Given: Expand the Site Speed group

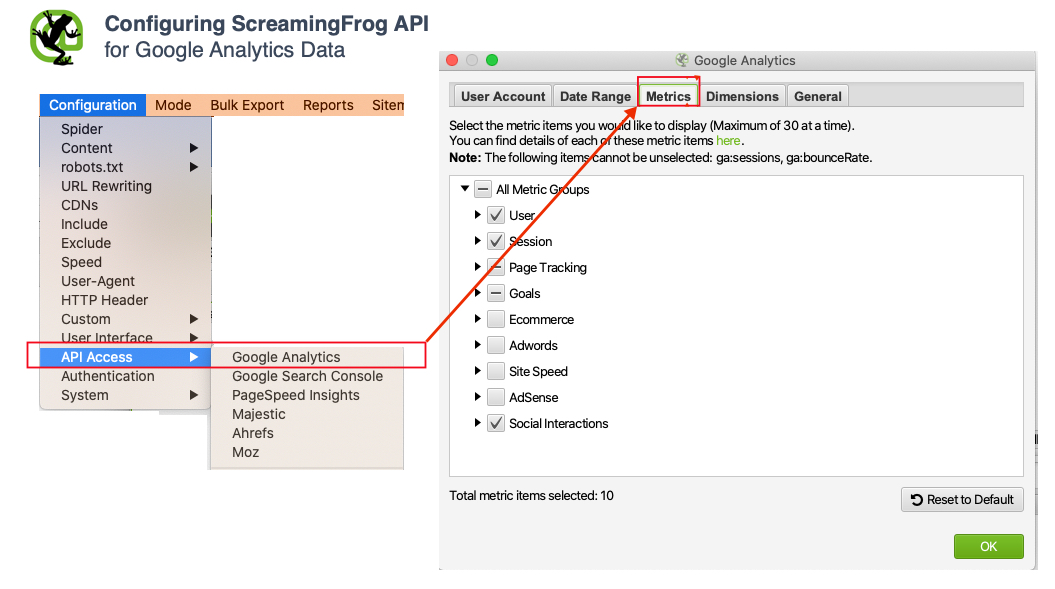Looking at the screenshot, I should (478, 371).
